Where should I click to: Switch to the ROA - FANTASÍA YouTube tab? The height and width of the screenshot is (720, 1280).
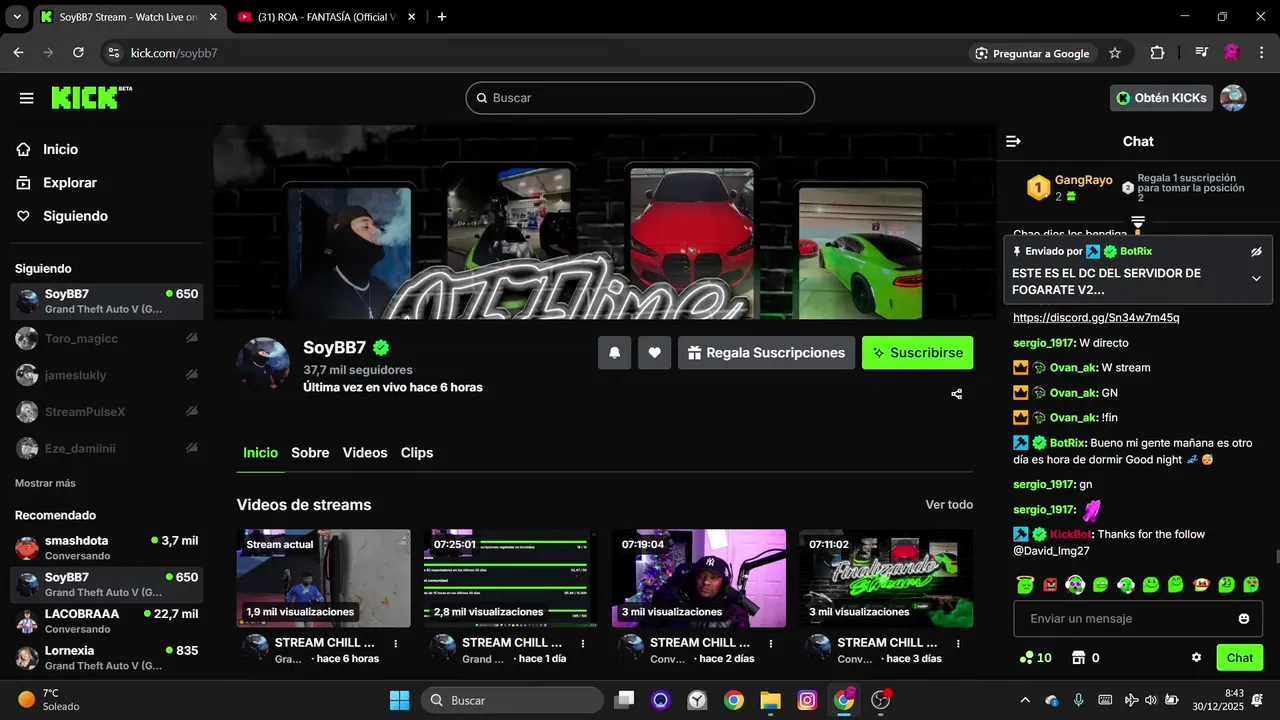tap(326, 17)
